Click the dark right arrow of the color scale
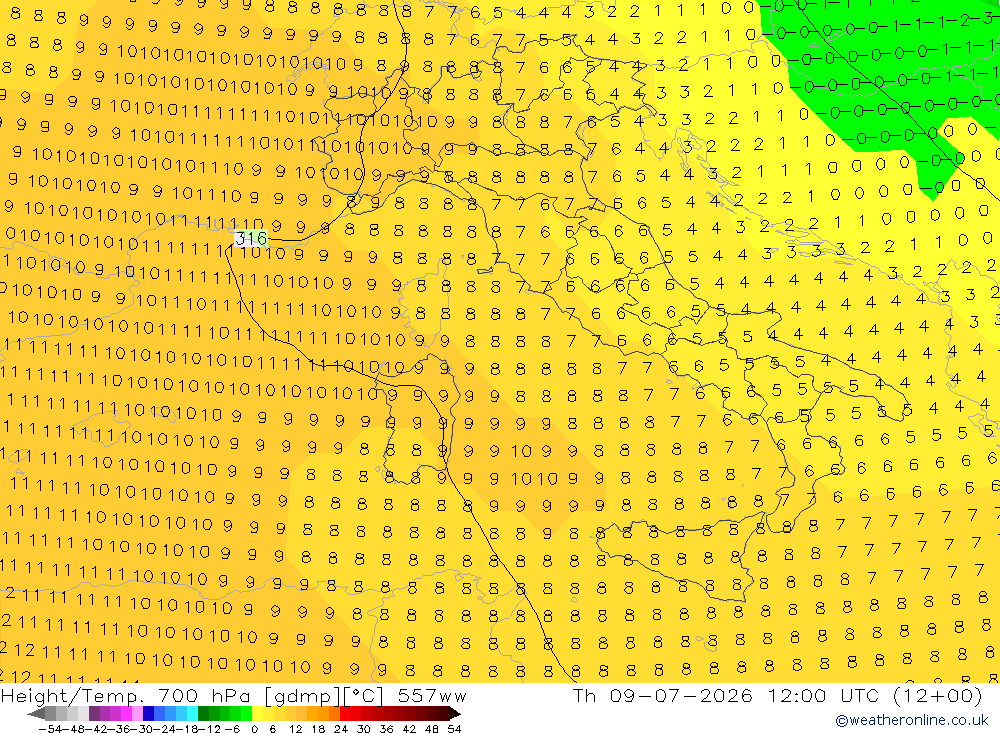Image resolution: width=1000 pixels, height=733 pixels. pos(454,714)
